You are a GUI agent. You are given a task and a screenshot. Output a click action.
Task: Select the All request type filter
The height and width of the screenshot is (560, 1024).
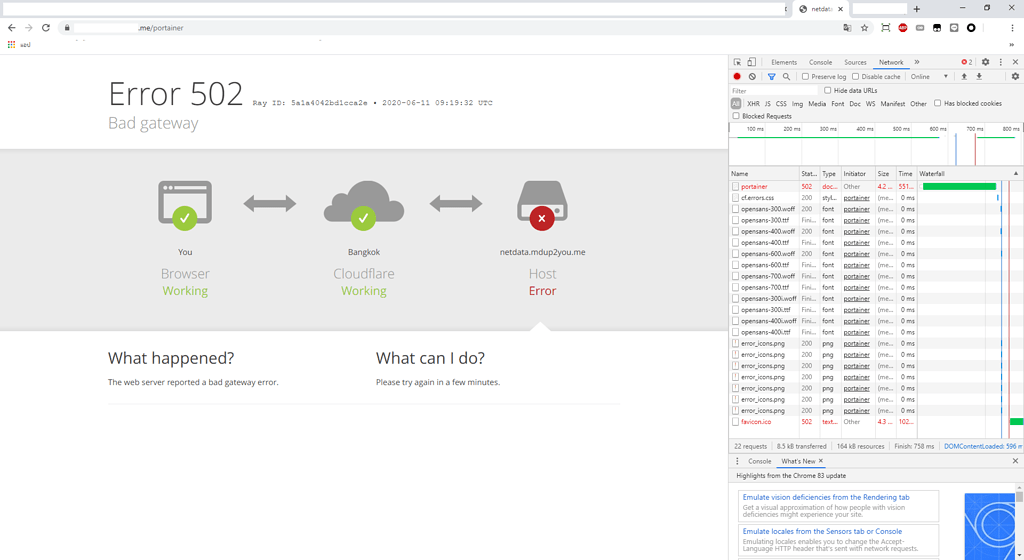pos(736,104)
